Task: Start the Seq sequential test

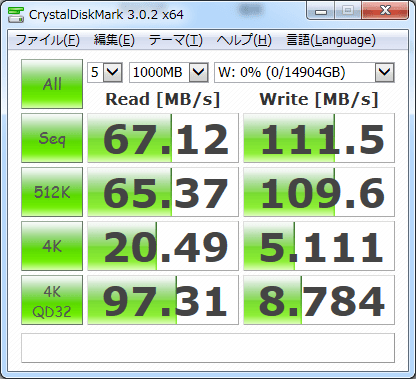Action: point(52,138)
